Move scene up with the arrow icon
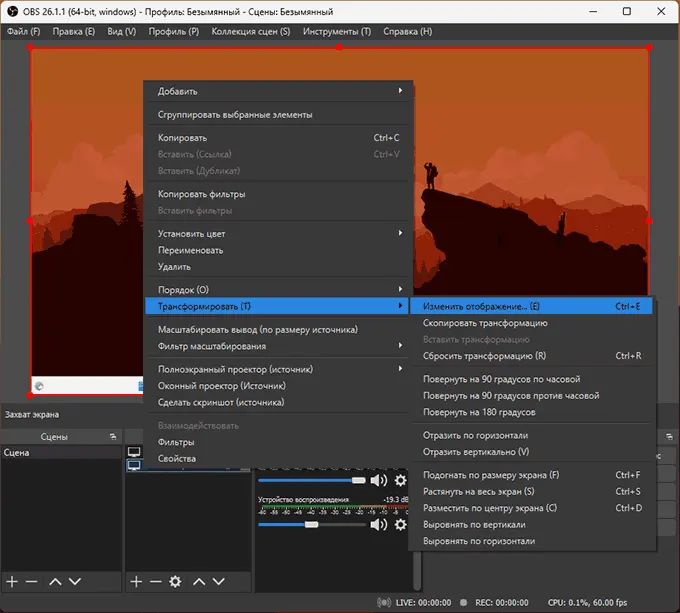 coord(55,581)
